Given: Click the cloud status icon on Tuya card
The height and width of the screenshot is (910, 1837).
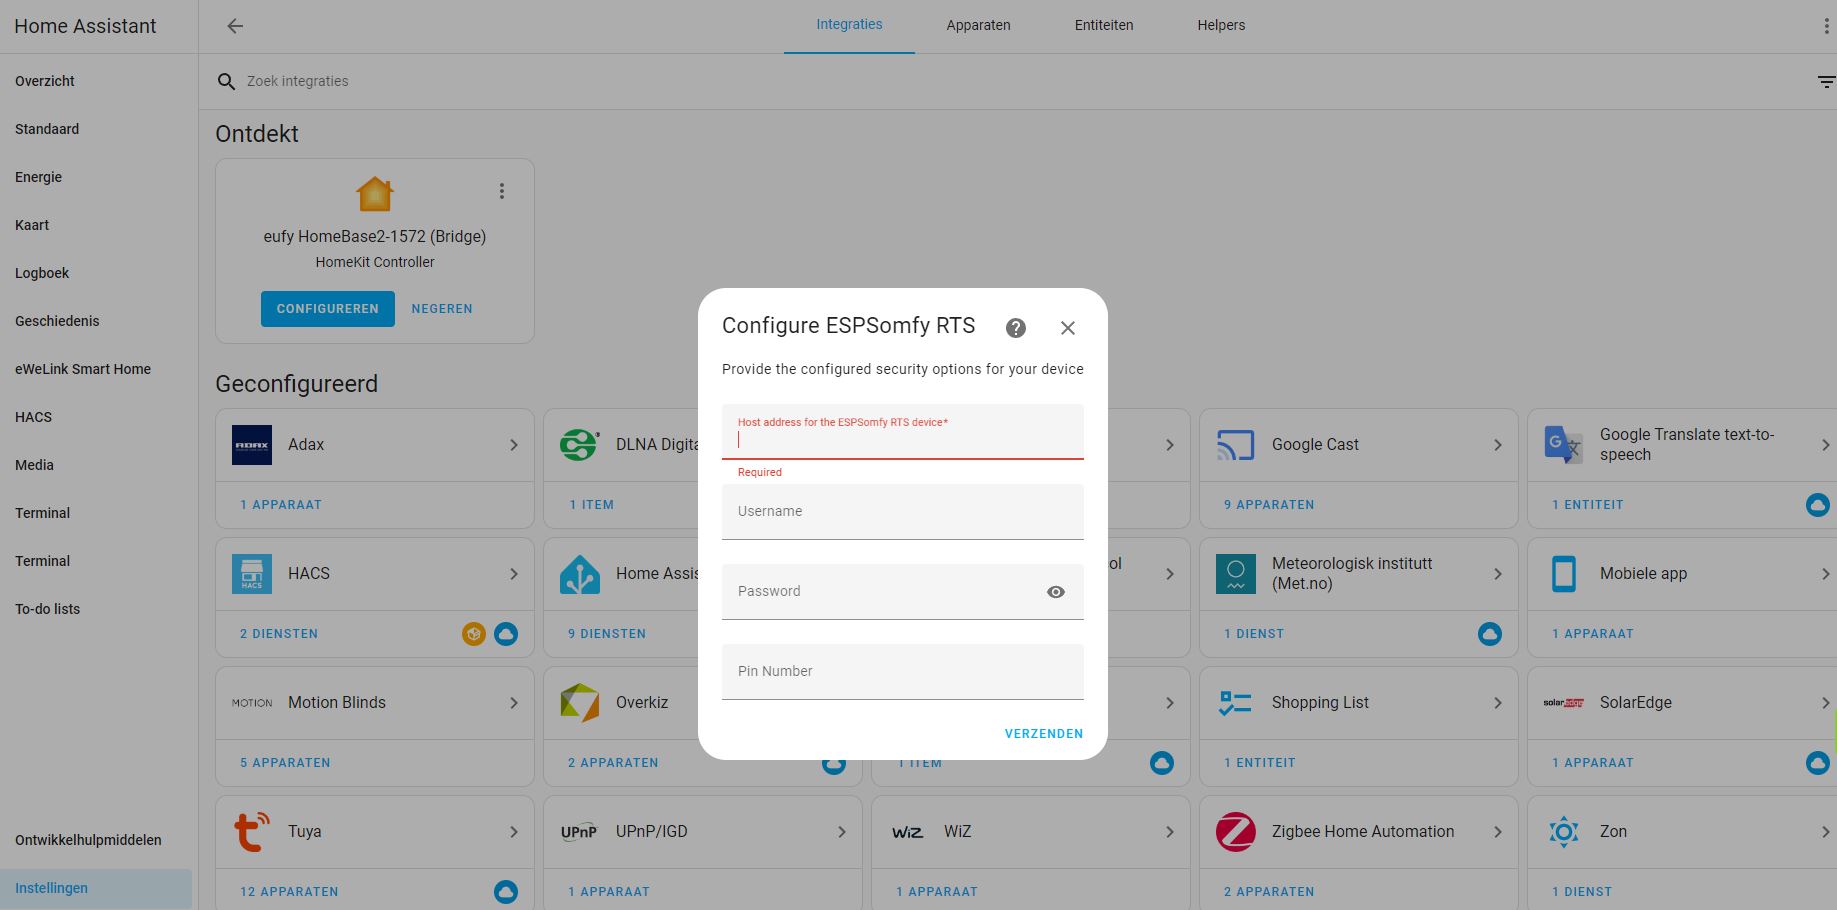Looking at the screenshot, I should point(507,891).
